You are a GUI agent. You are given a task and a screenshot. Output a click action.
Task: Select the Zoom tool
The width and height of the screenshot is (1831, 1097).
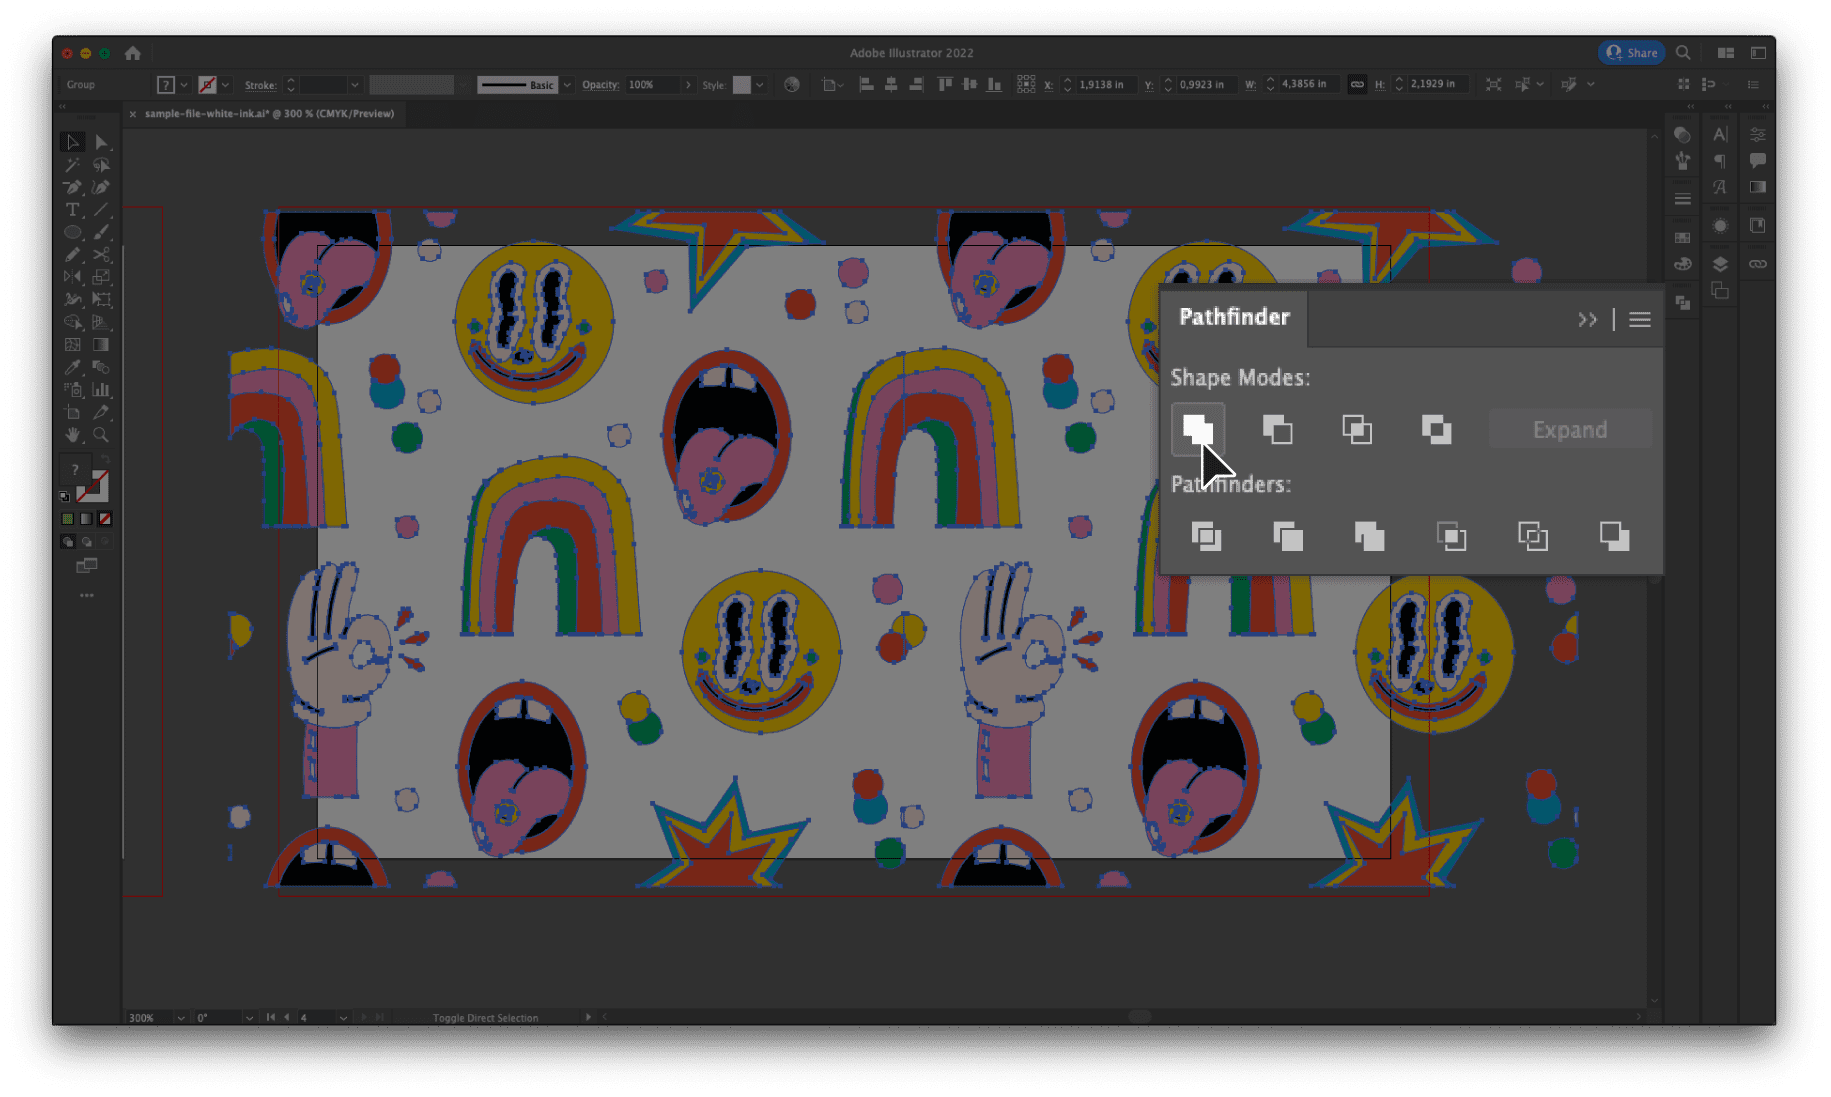(x=101, y=435)
